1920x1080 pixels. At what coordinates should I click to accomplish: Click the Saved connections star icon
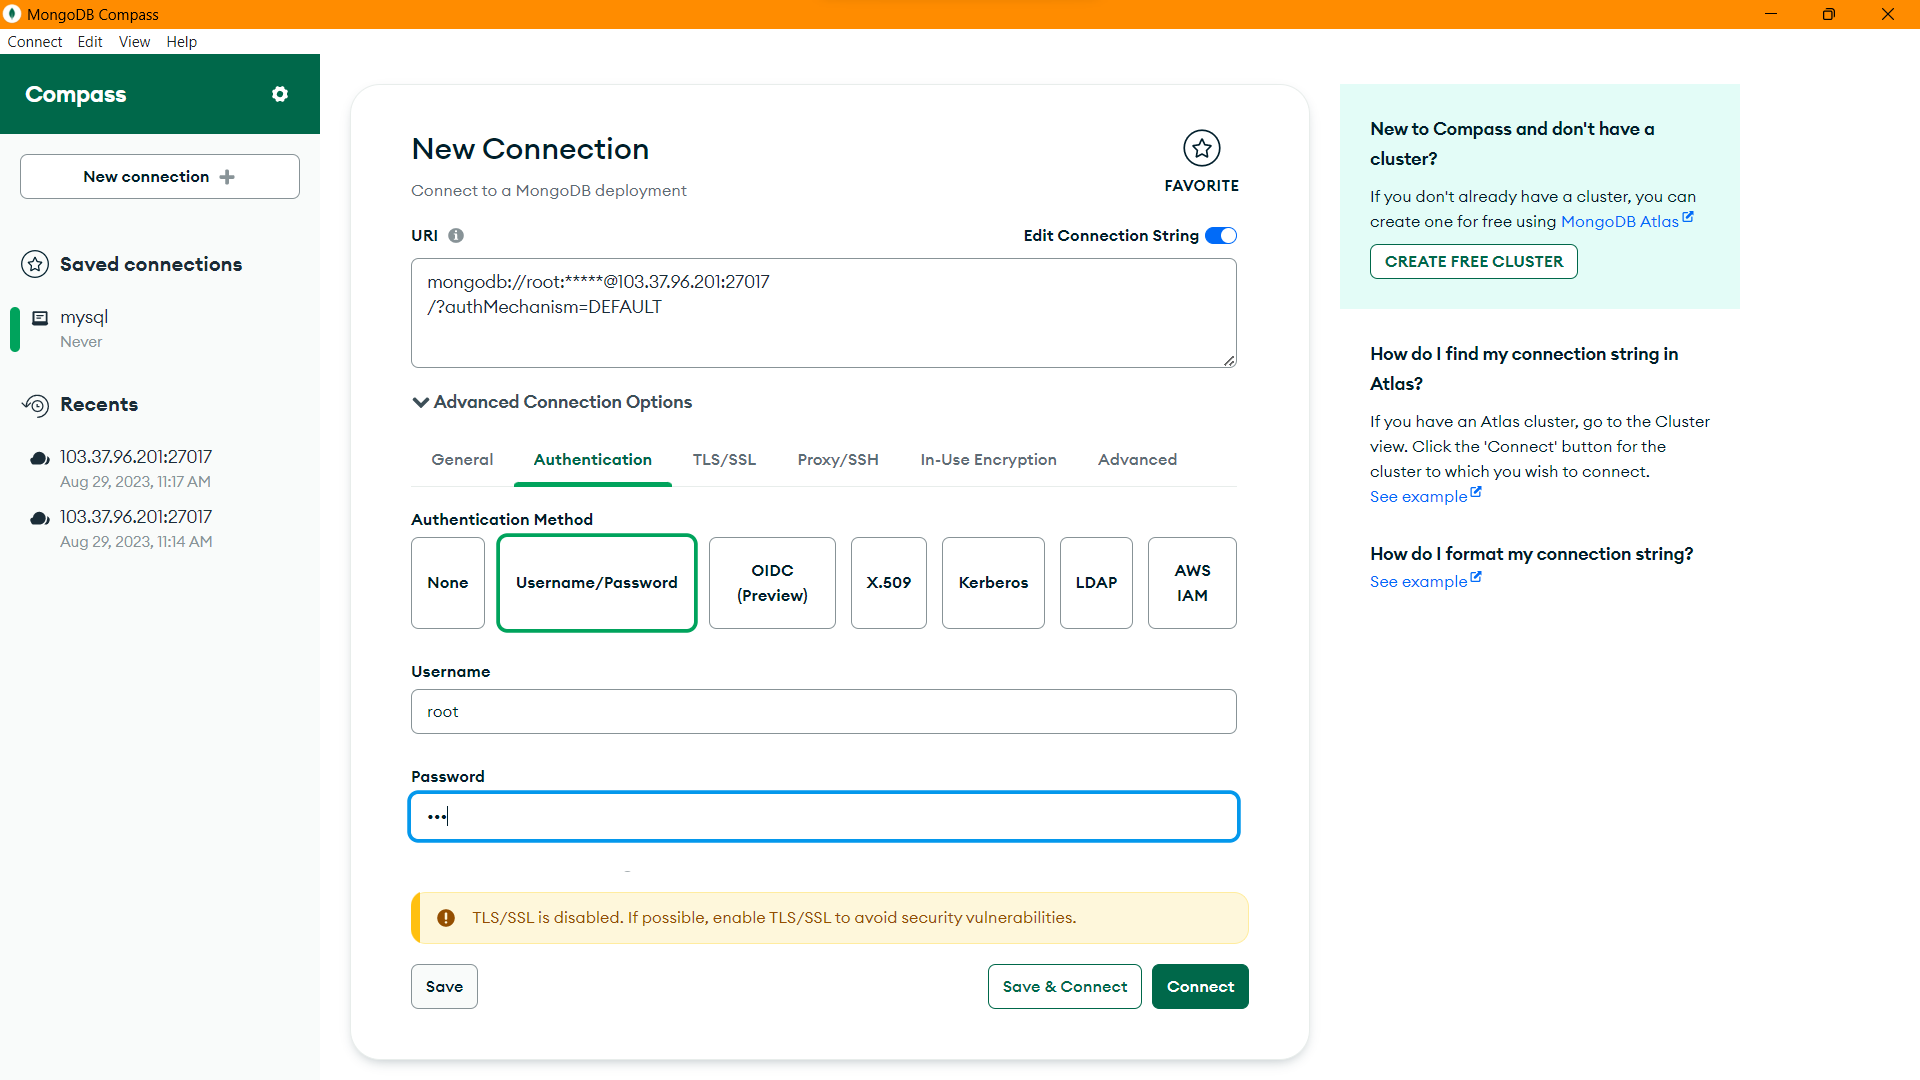click(x=35, y=264)
